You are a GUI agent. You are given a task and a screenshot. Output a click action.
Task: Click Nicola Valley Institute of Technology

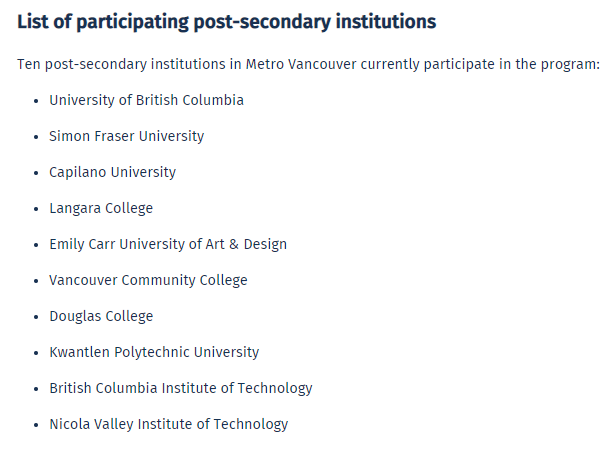click(x=168, y=424)
